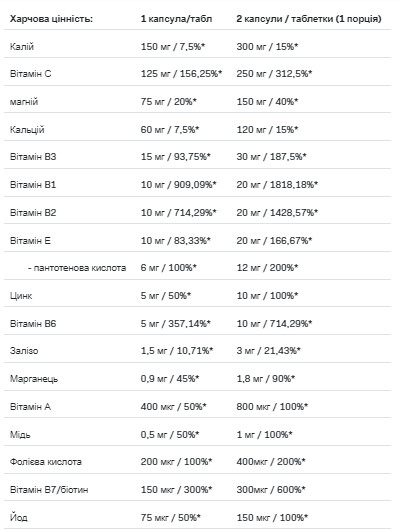Click the Вітамін B3 row label
Screen dimensions: 399x530
pyautogui.click(x=33, y=157)
